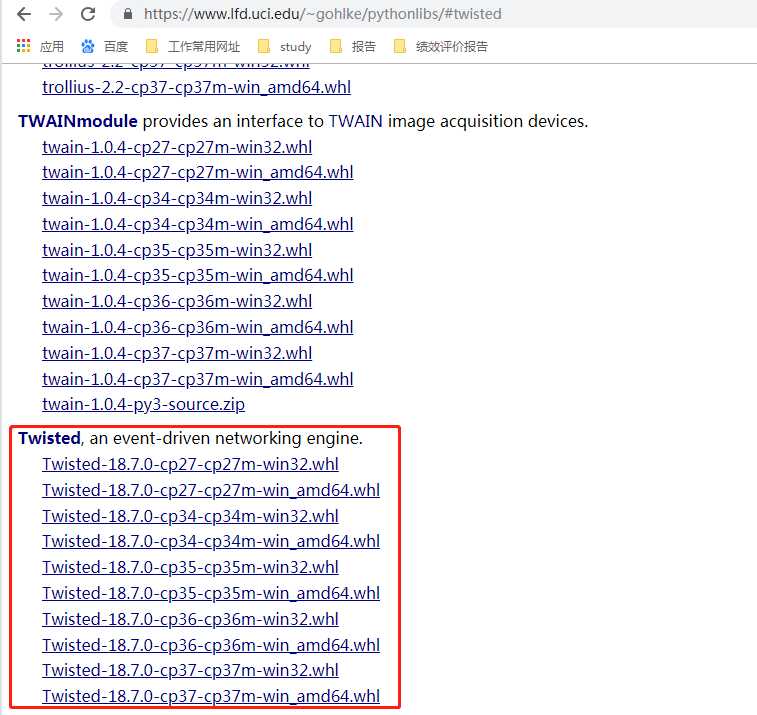757x715 pixels.
Task: Download twain-1.0.4-cp27-cp27m-win32.whl
Action: coord(177,147)
